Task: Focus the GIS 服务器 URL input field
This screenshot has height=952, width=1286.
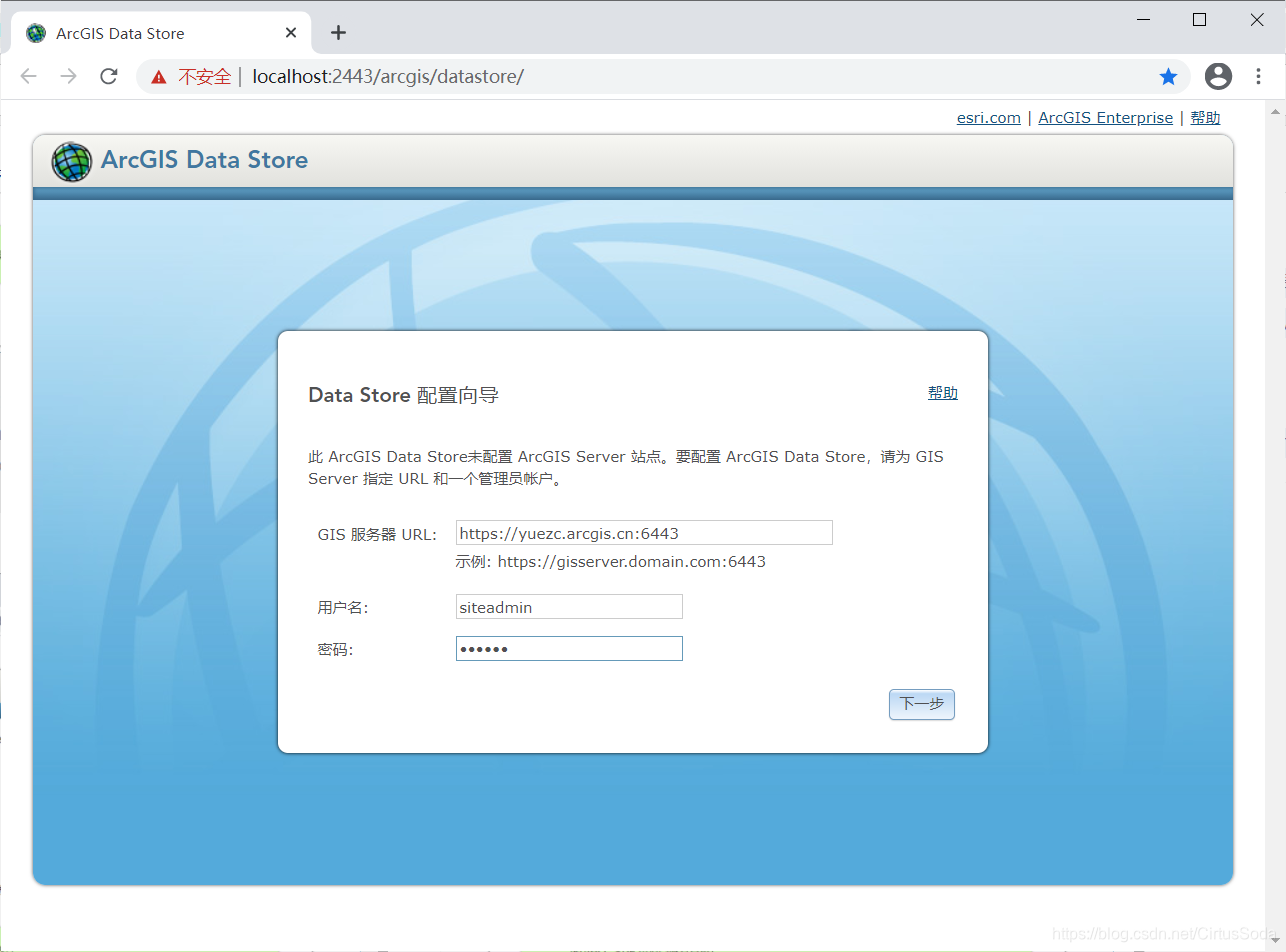Action: [x=644, y=533]
